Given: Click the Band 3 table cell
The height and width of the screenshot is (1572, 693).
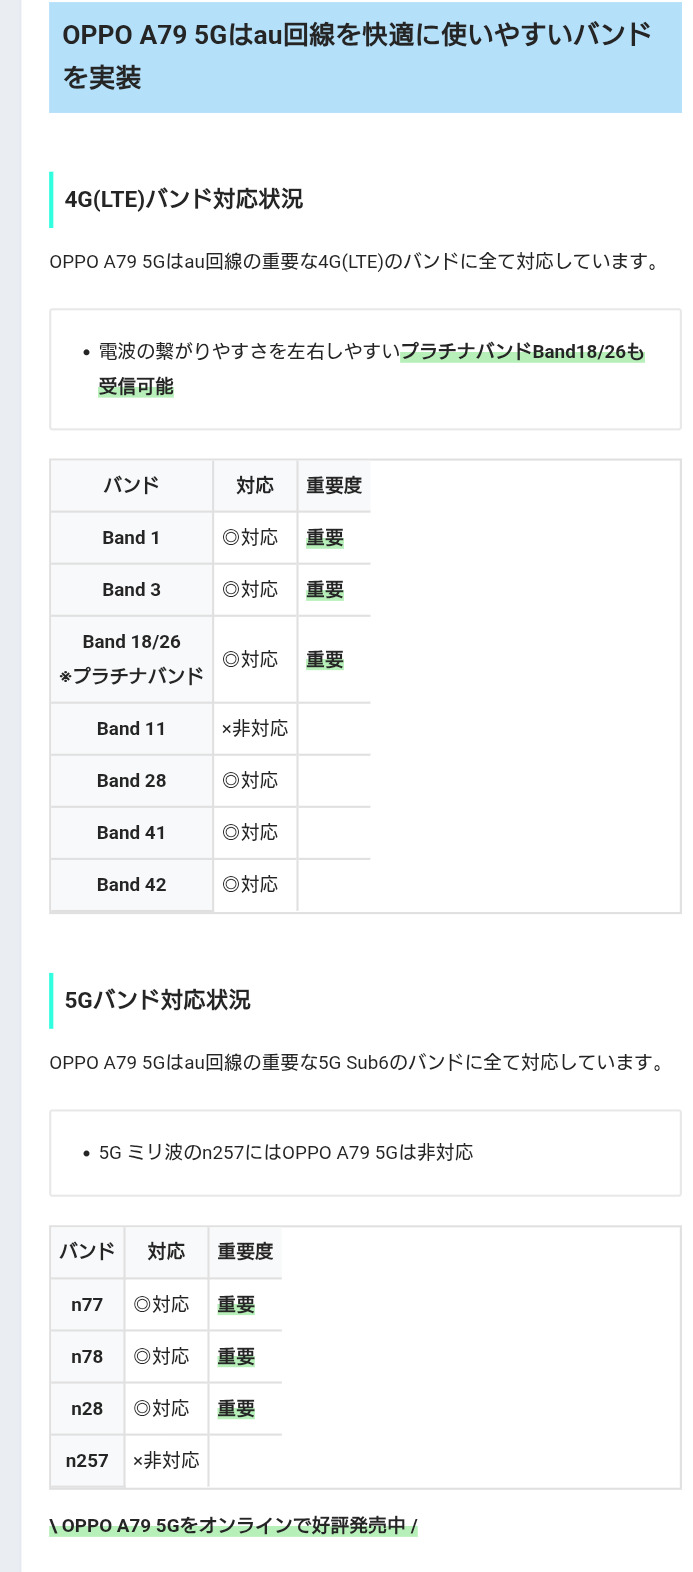Looking at the screenshot, I should [x=131, y=590].
